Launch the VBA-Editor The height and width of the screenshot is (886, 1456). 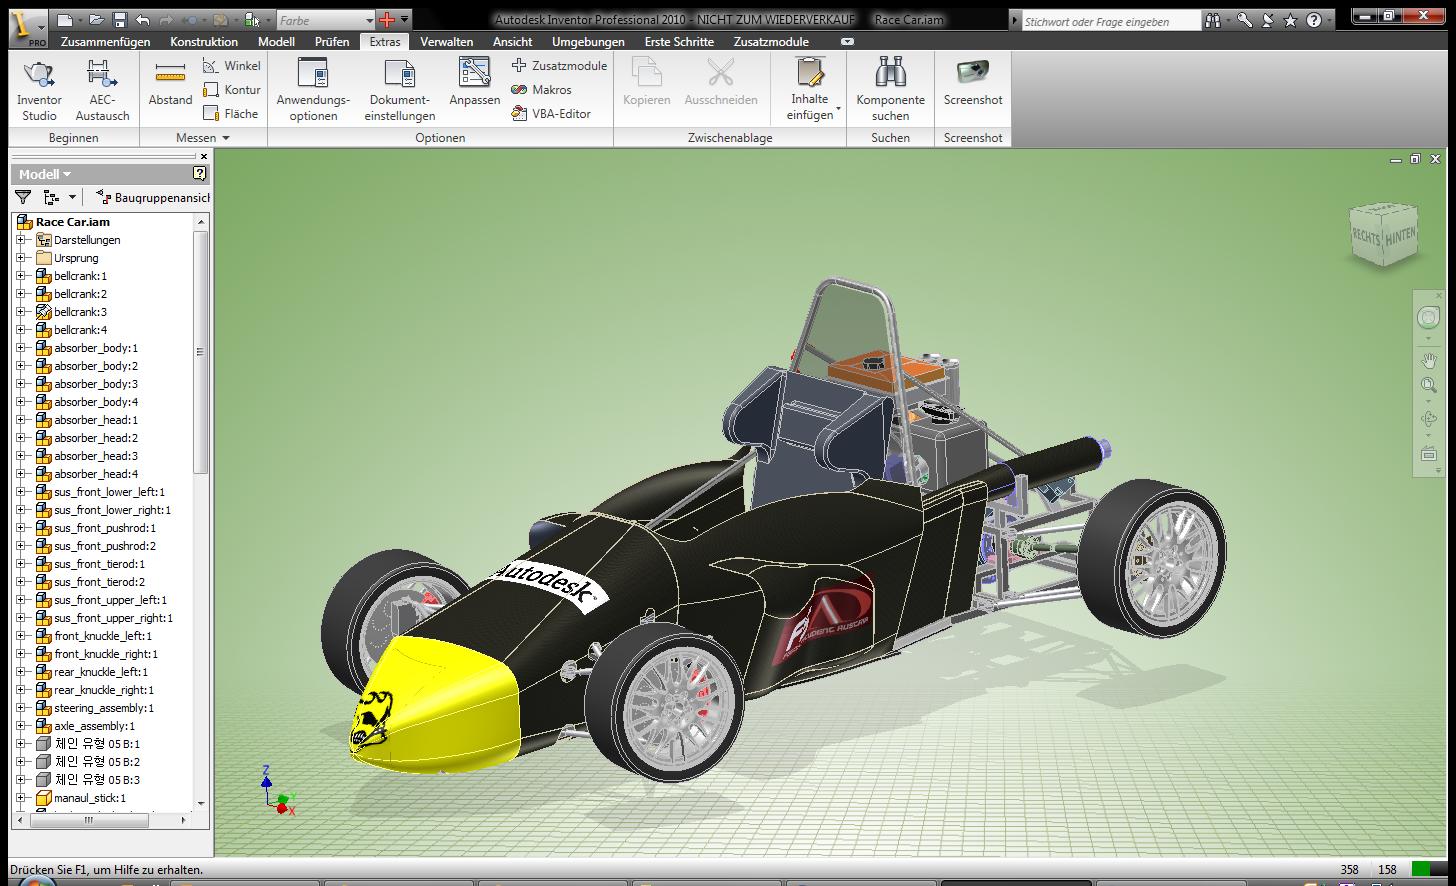(551, 114)
